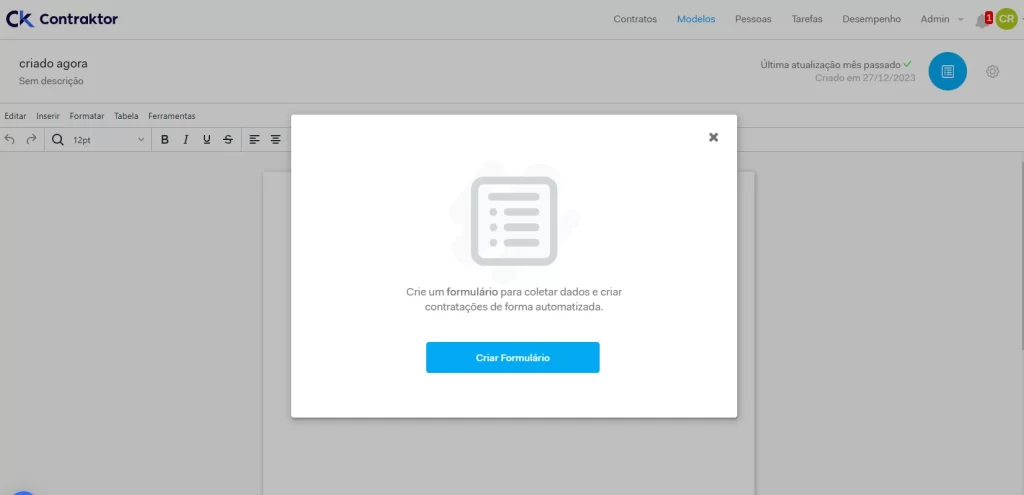Toggle bold formatting
The height and width of the screenshot is (495, 1024).
(165, 140)
